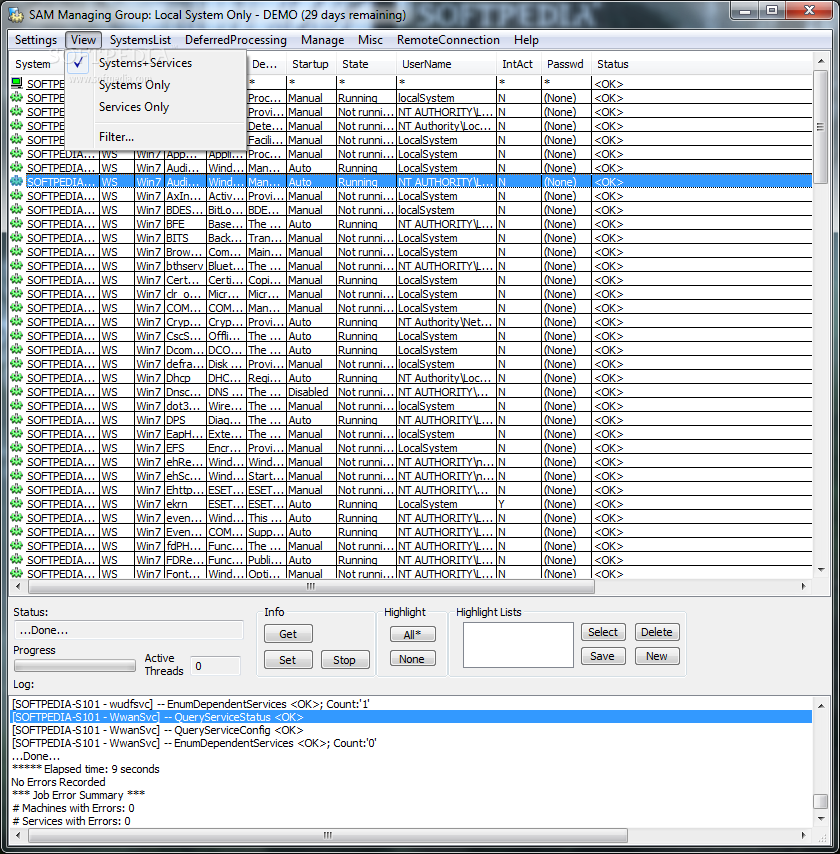
Task: Click the service gear icon of highlighted row
Action: point(17,181)
